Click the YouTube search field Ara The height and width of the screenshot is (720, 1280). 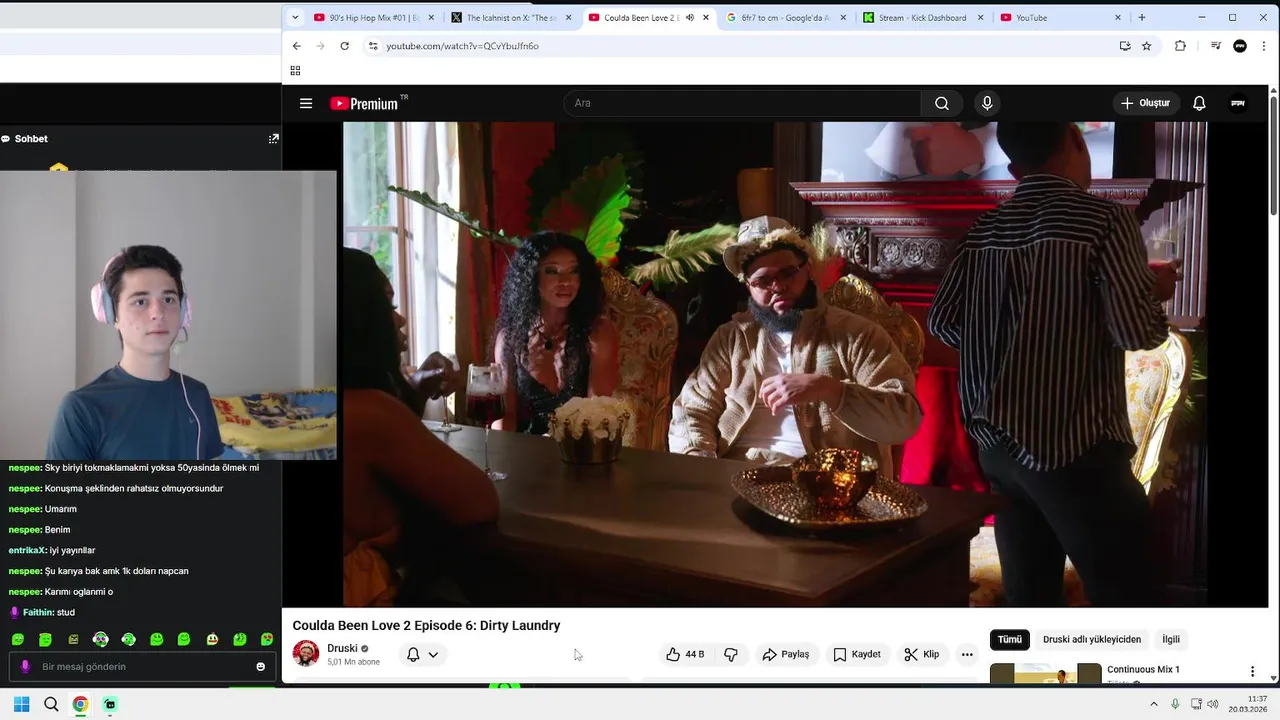pos(742,103)
